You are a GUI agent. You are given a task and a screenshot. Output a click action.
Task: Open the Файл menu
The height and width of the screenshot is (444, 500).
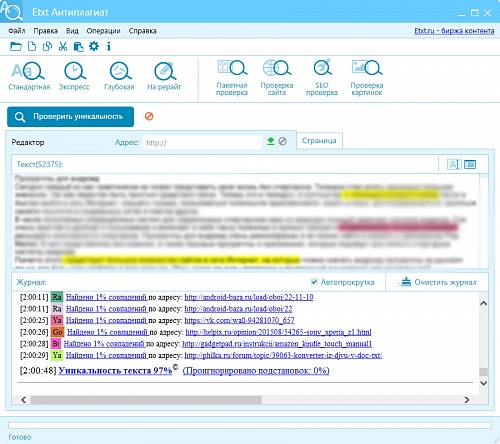pyautogui.click(x=17, y=31)
